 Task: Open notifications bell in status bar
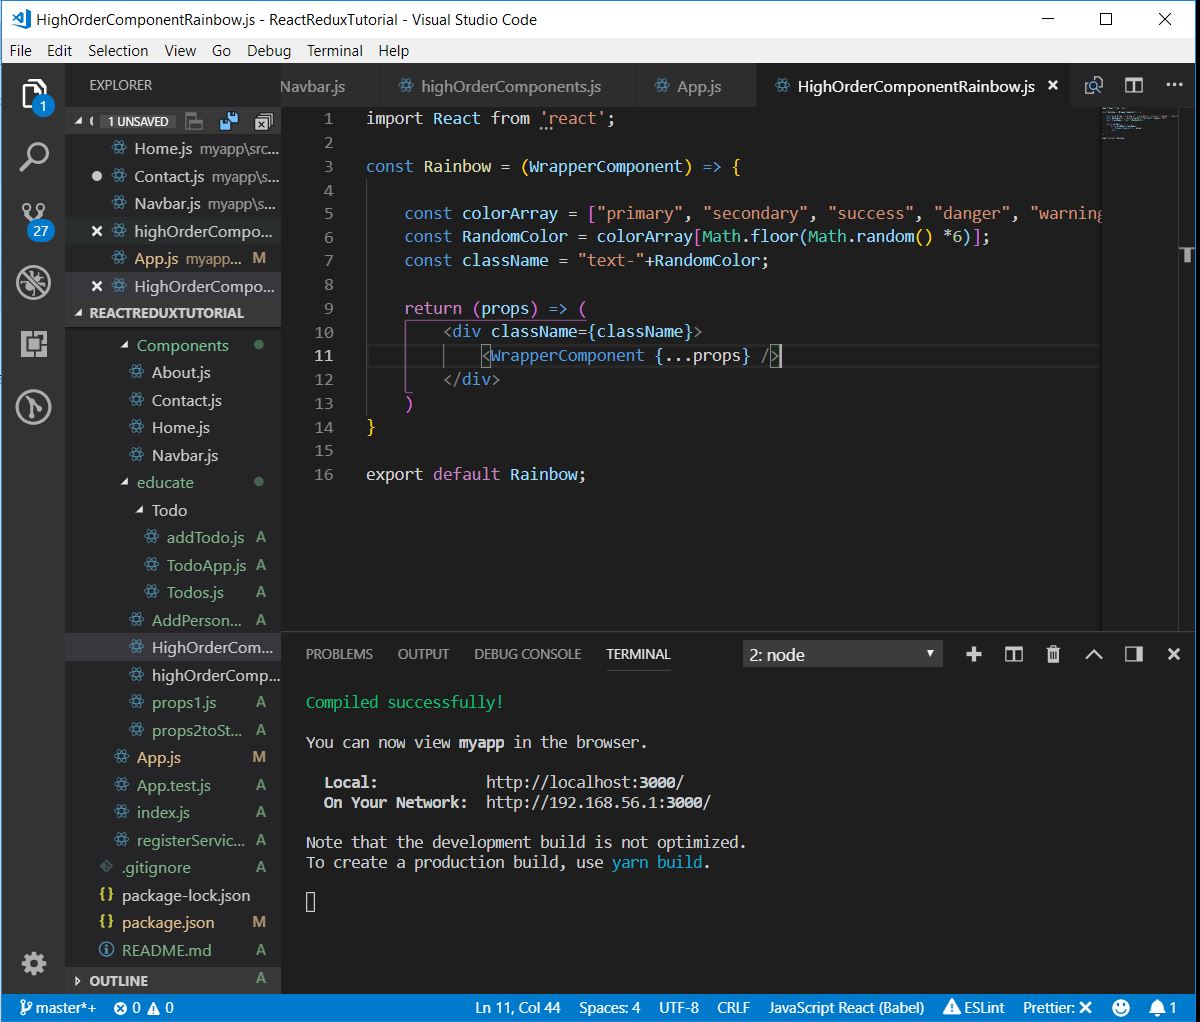[1163, 1007]
